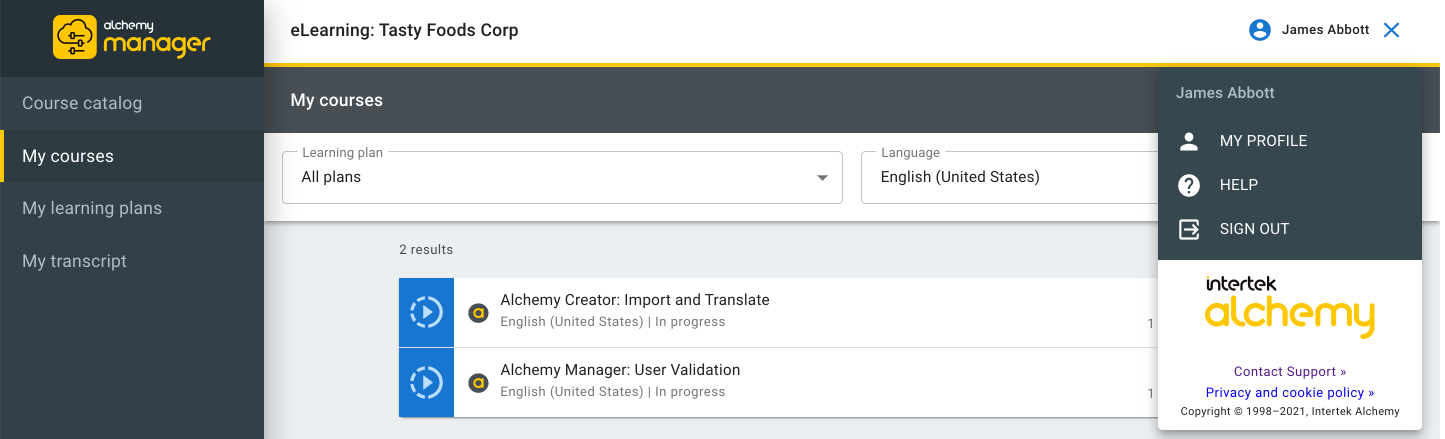The image size is (1445, 439).
Task: Click status text under User Validation
Action: pyautogui.click(x=613, y=392)
